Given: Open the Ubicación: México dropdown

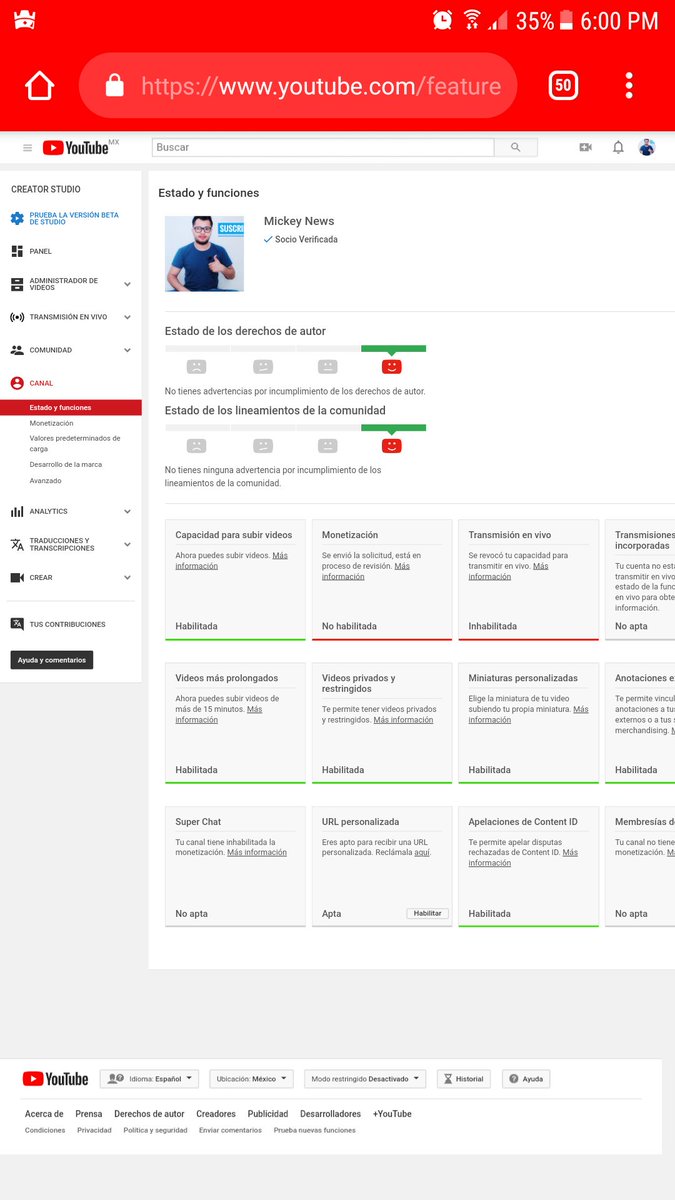Looking at the screenshot, I should pyautogui.click(x=252, y=1079).
